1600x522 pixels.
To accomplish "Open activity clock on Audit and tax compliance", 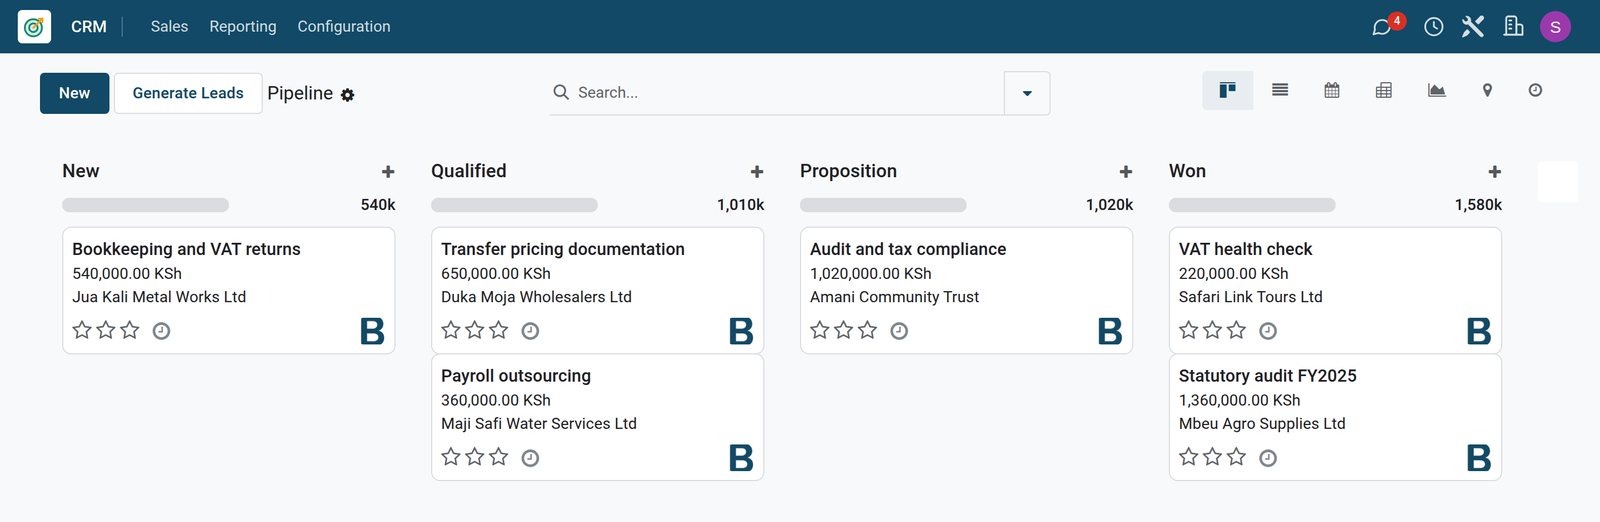I will pos(899,331).
